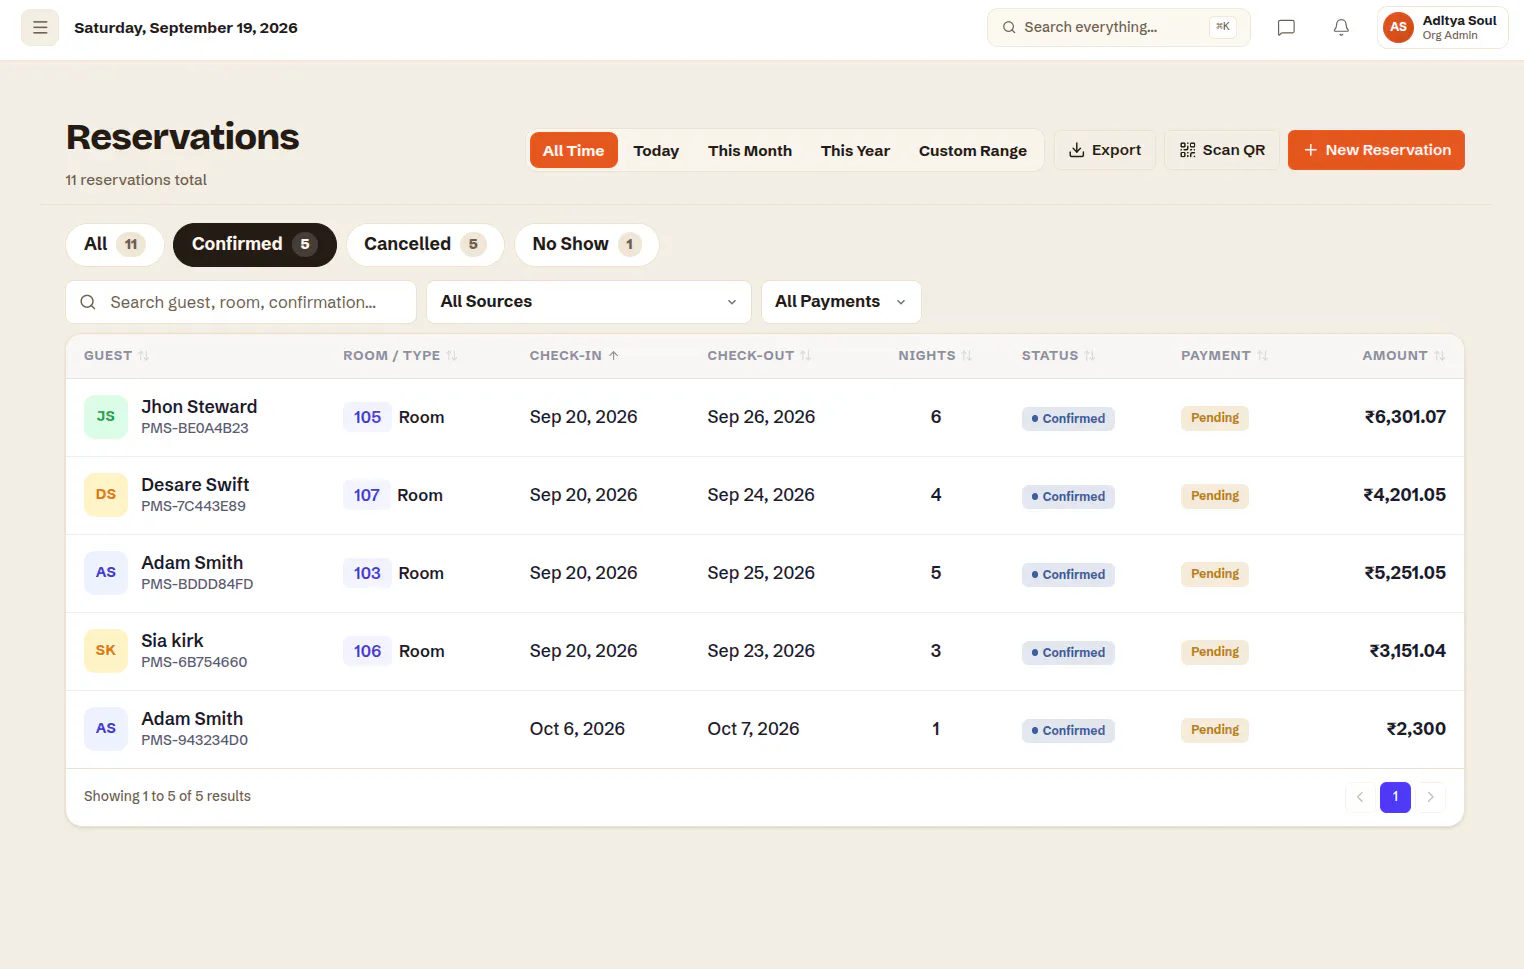Screen dimensions: 1524x969
Task: Sort by Payment column
Action: (x=1224, y=356)
